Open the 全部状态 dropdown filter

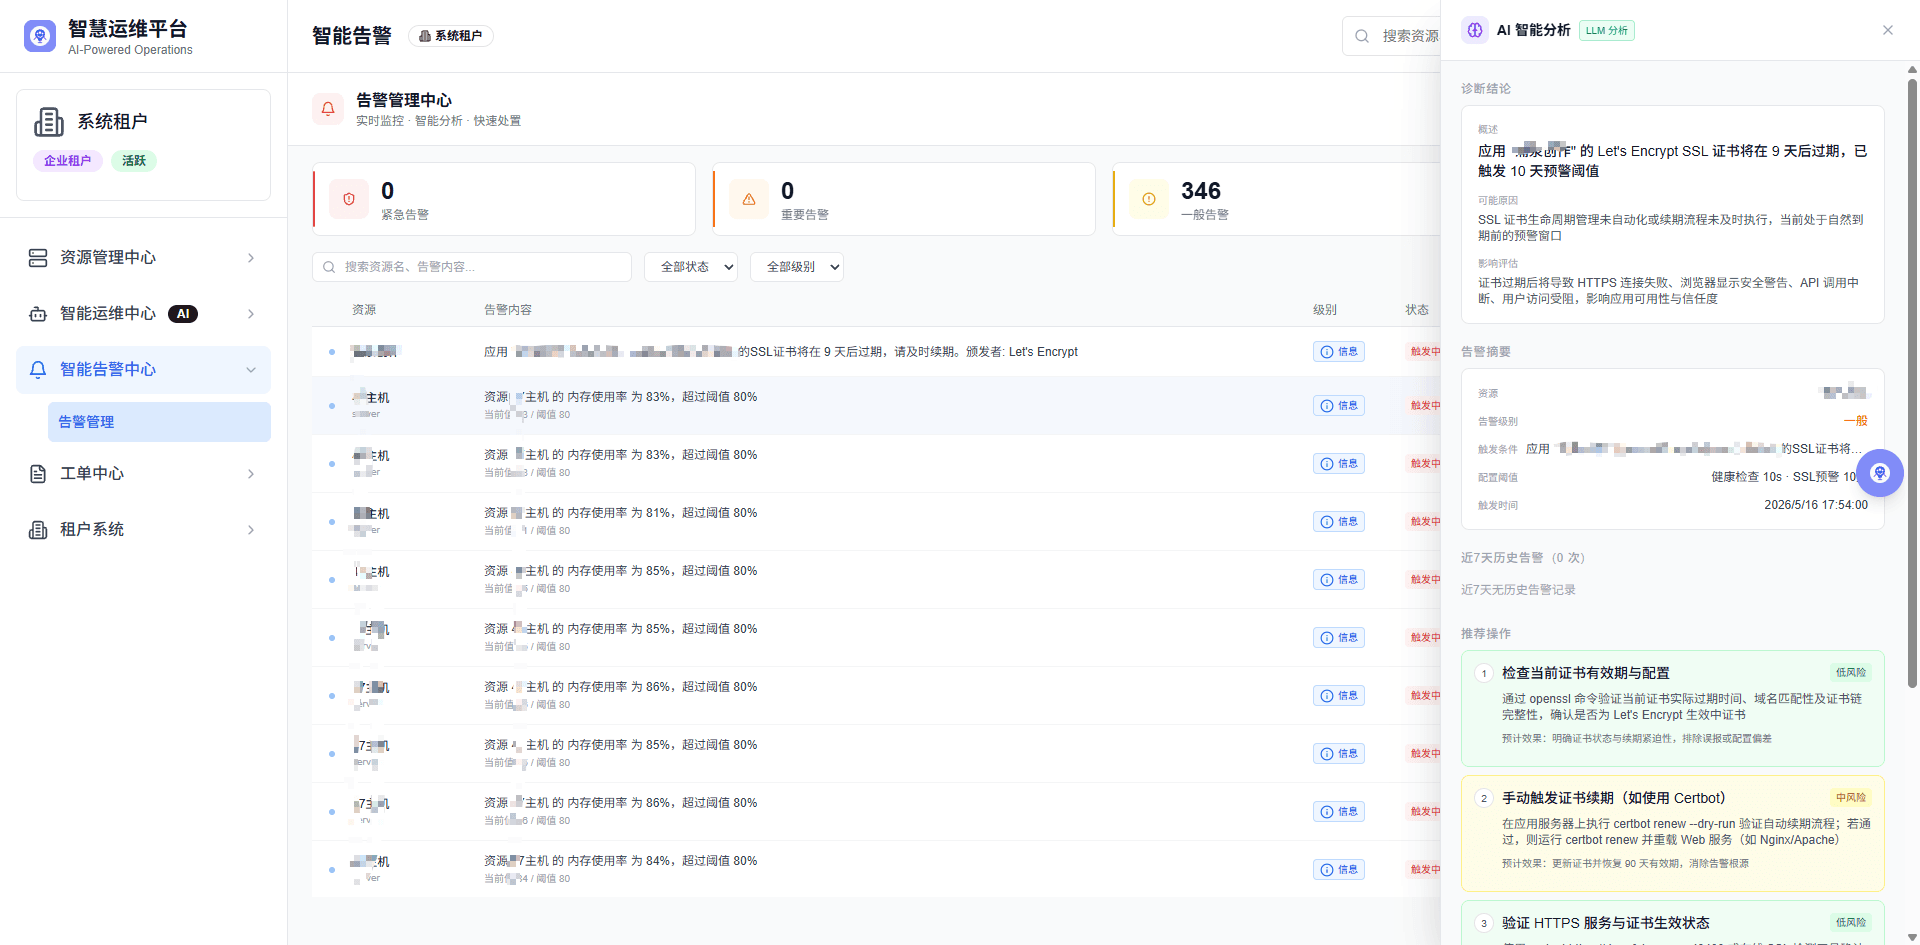691,267
